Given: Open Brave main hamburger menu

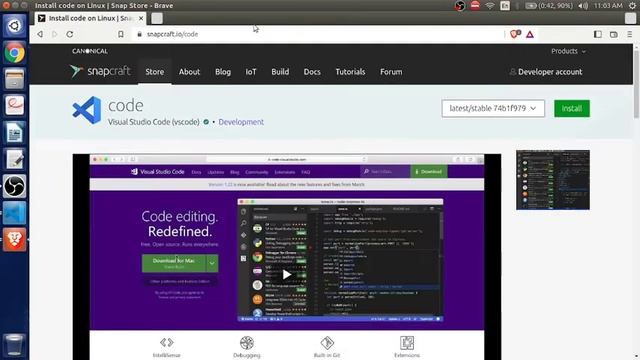Looking at the screenshot, I should pos(629,34).
